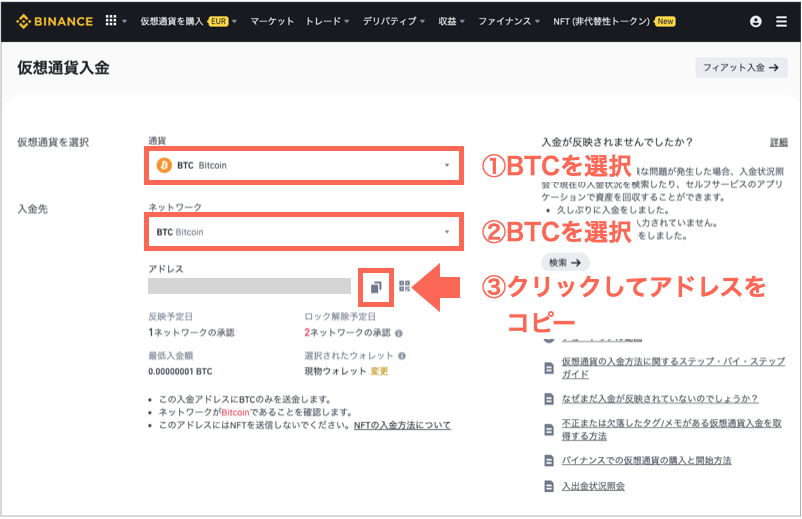Click document icon next to バイナンスでの仮想通貨の購入
The height and width of the screenshot is (519, 802).
(x=549, y=461)
